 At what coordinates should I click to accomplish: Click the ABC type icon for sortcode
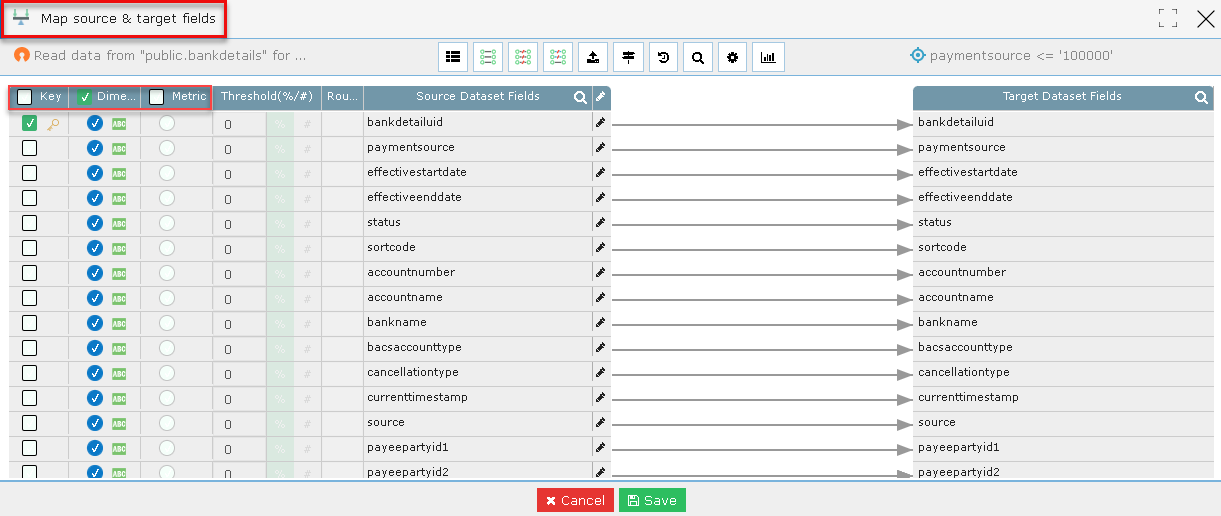119,249
